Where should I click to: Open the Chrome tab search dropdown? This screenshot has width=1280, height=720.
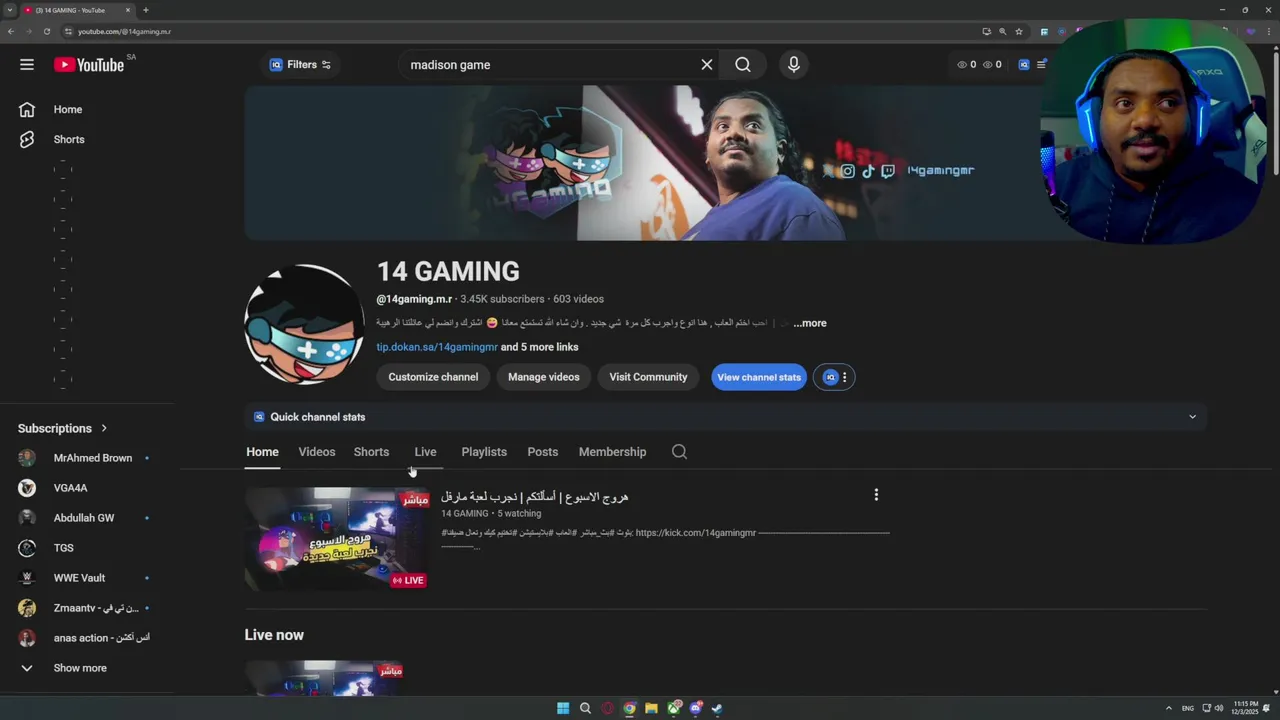point(9,10)
